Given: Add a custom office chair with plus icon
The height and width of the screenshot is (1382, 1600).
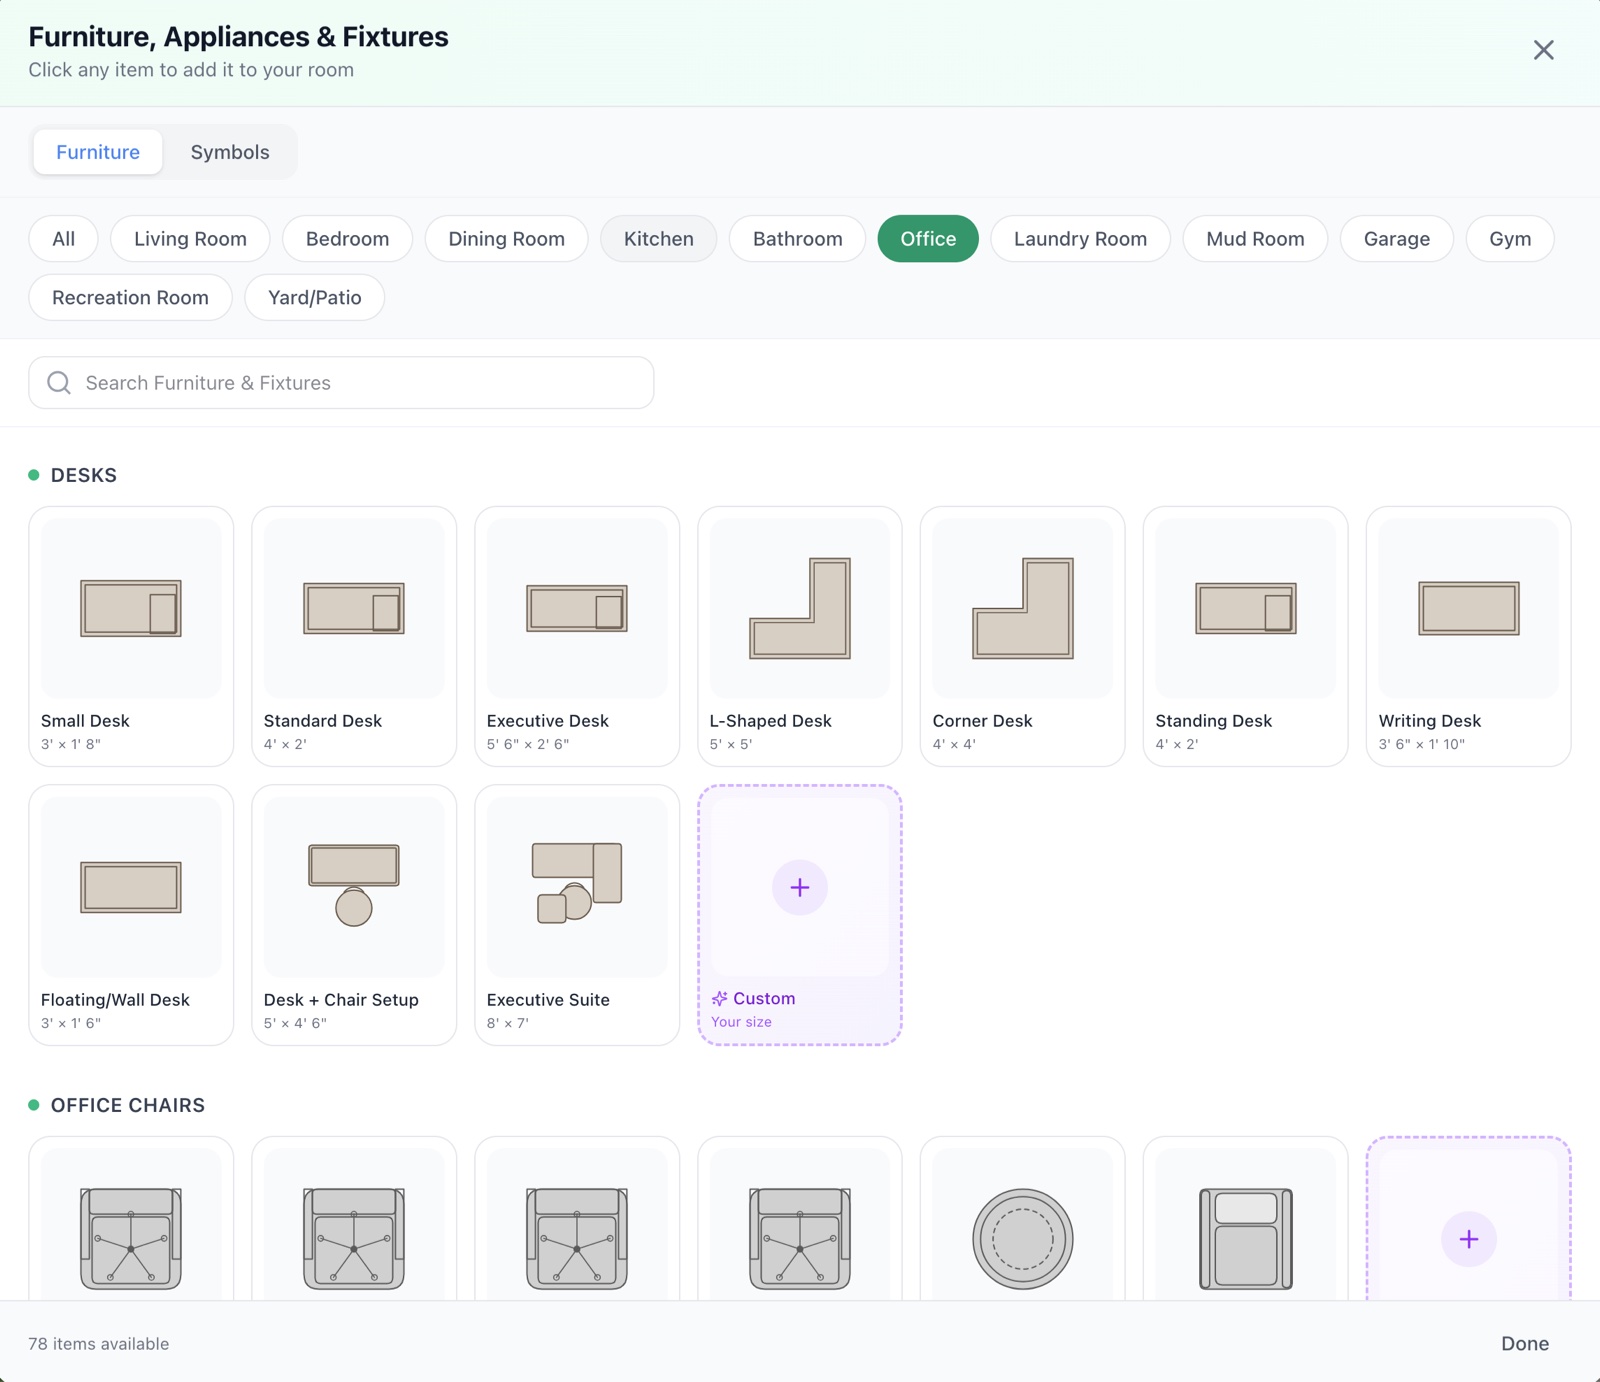Looking at the screenshot, I should 1469,1239.
